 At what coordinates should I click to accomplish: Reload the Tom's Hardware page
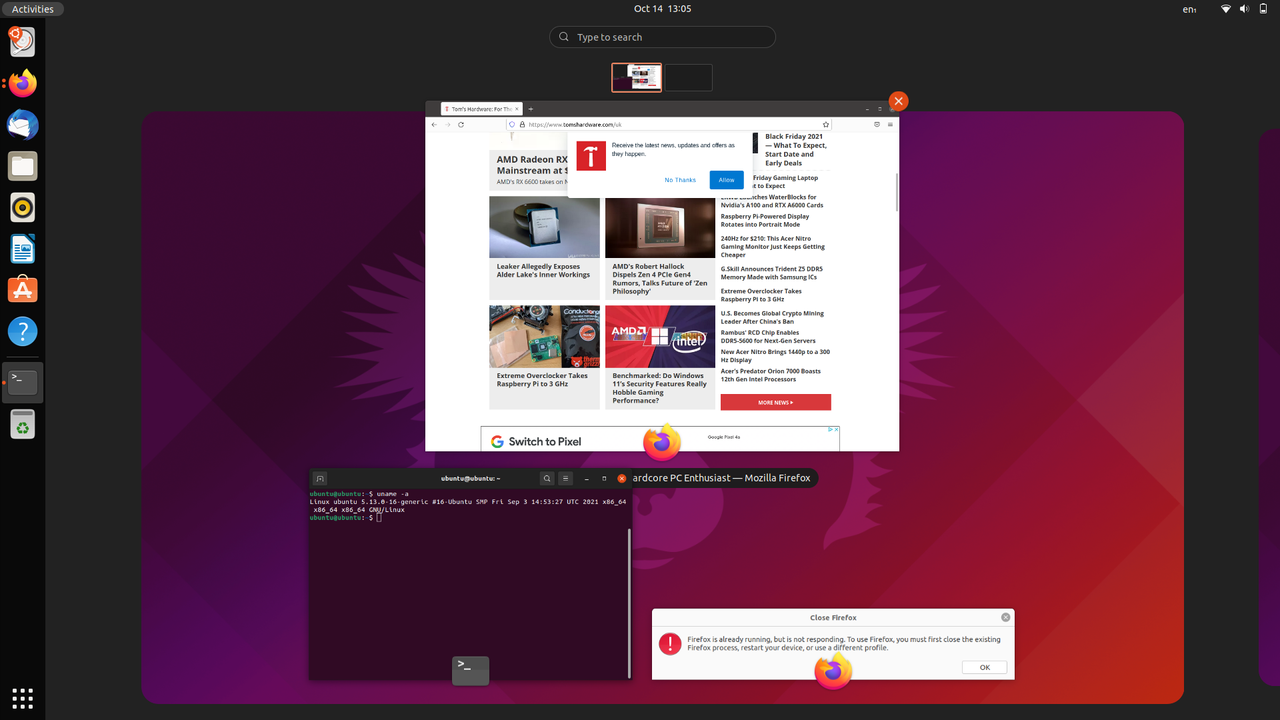pyautogui.click(x=461, y=125)
